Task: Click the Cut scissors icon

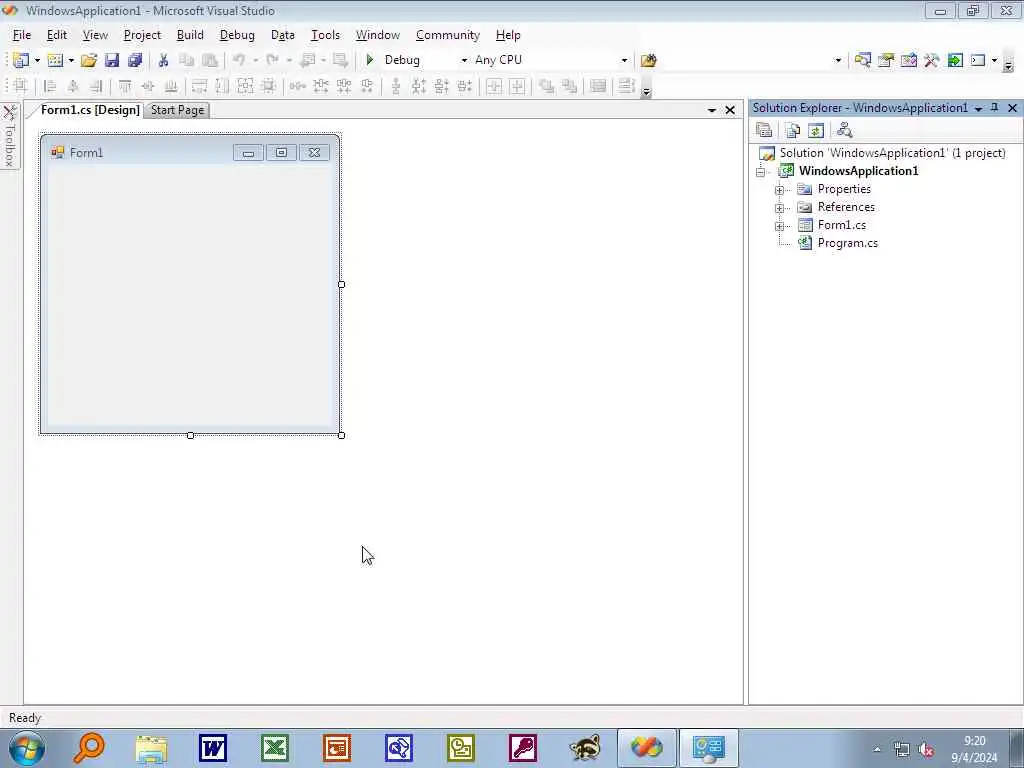Action: 163,60
